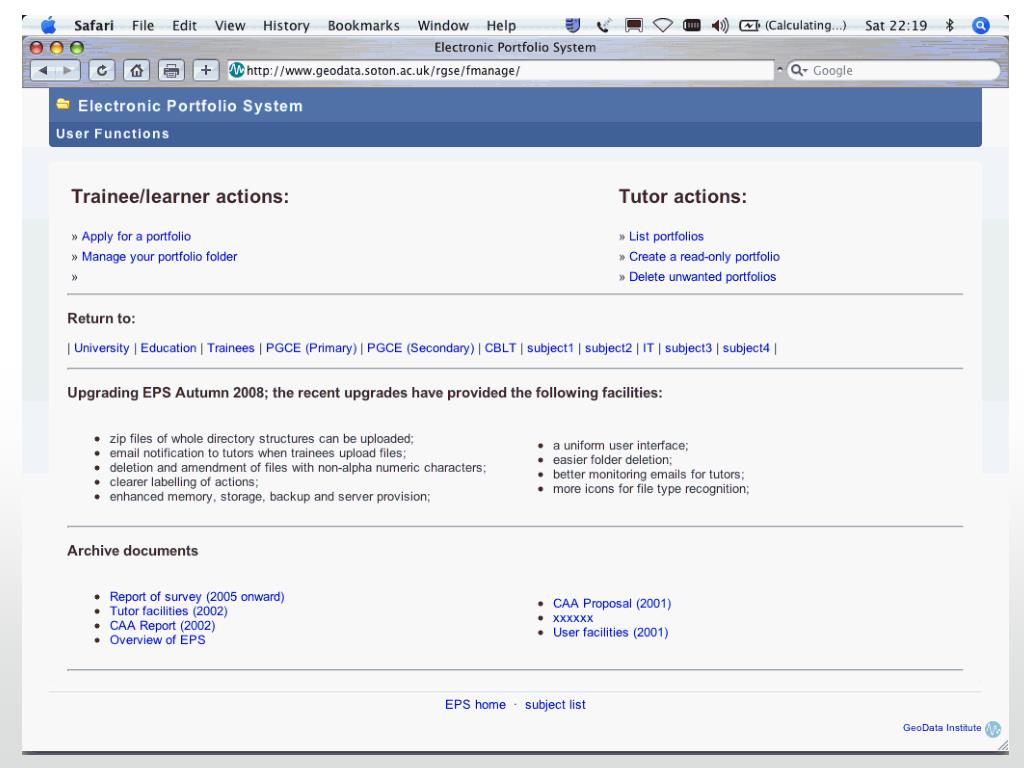Open User facilities (2001) document
The image size is (1024, 768).
(x=611, y=632)
